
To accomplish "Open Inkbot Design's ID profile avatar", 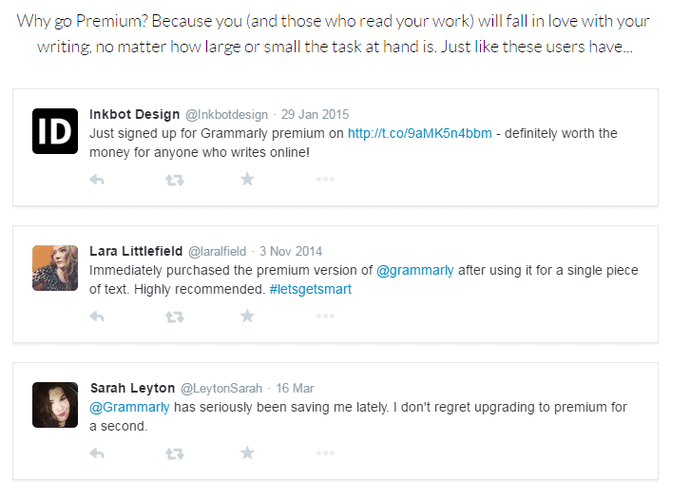I will coord(55,130).
